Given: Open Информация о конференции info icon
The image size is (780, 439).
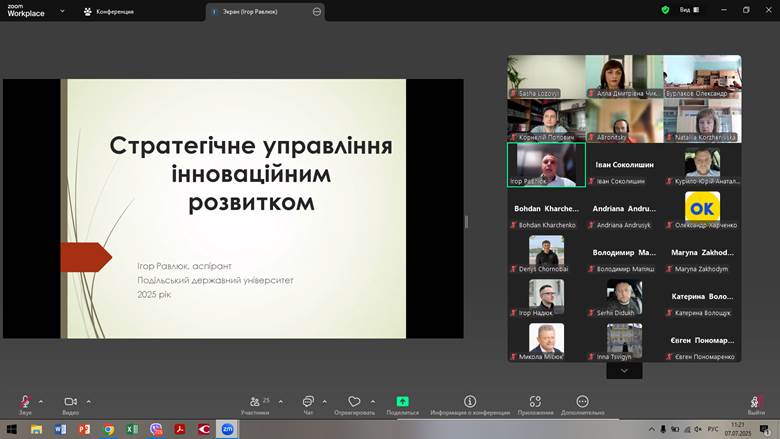Looking at the screenshot, I should click(470, 402).
